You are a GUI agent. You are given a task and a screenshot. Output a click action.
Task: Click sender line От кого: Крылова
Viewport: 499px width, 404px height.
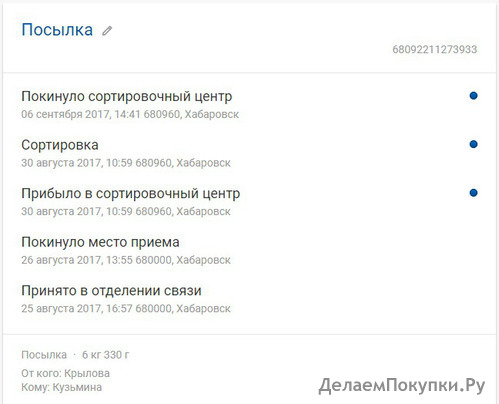(x=65, y=373)
